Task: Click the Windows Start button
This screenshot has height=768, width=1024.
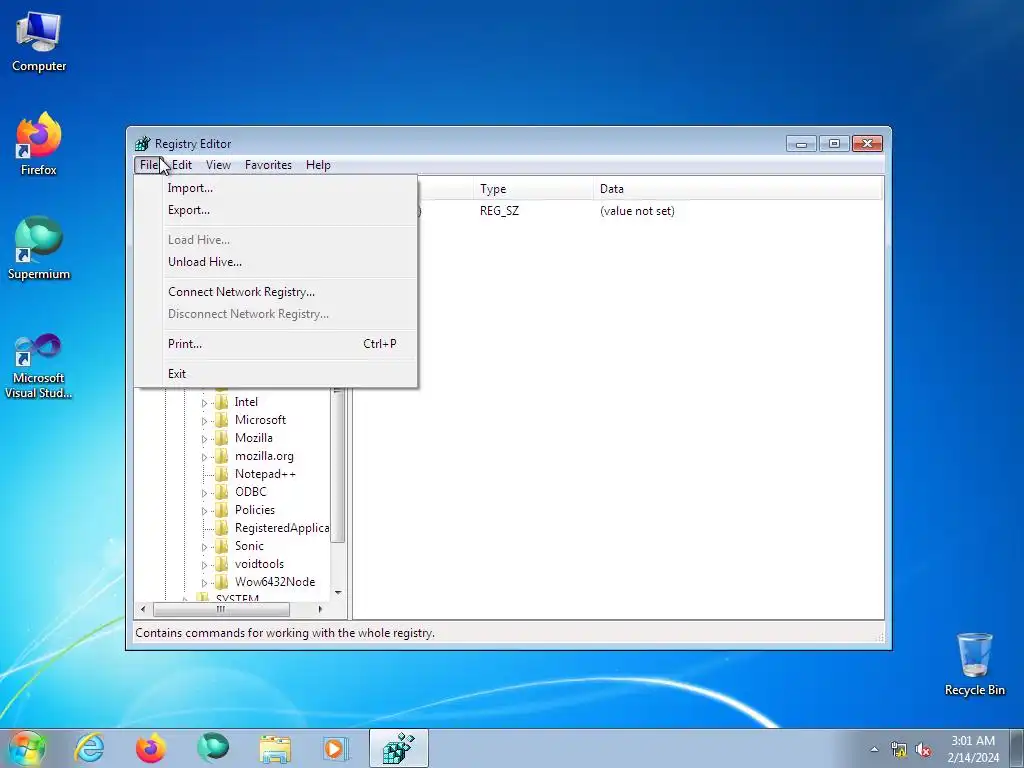Action: point(27,748)
